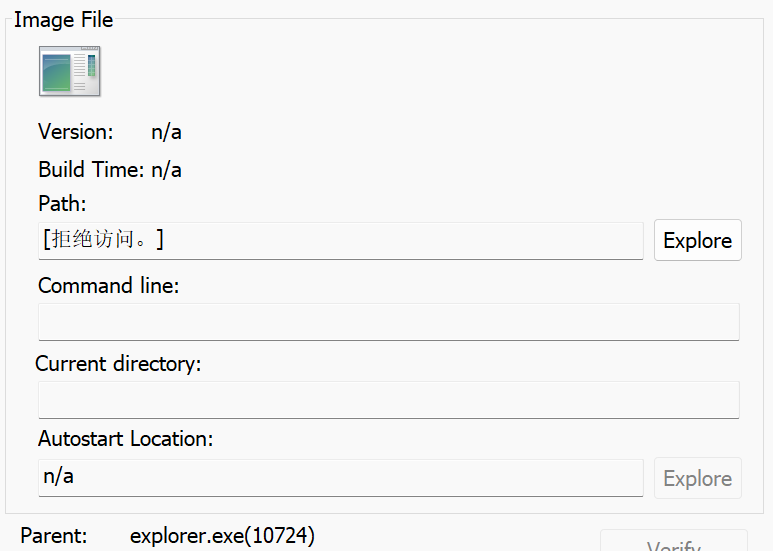Click the process image file icon
The image size is (773, 551).
[69, 71]
